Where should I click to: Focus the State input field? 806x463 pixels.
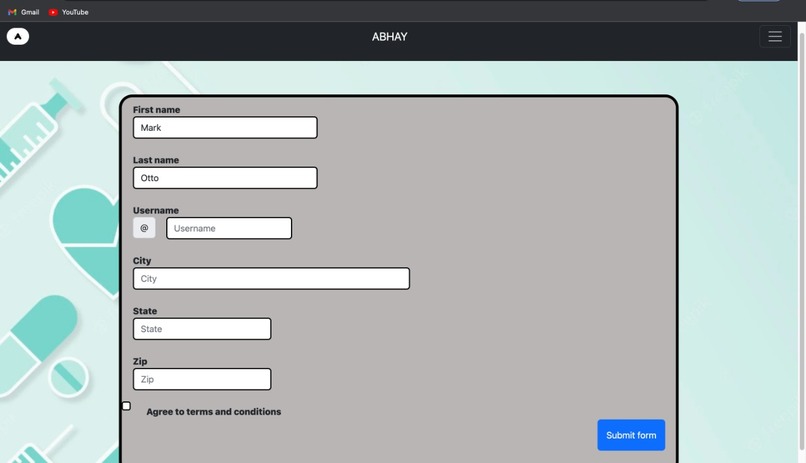click(202, 329)
